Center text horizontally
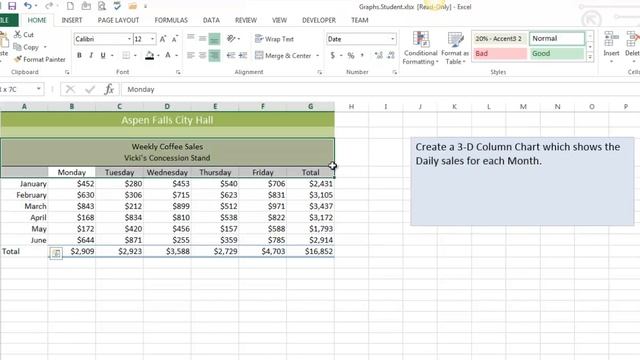The height and width of the screenshot is (360, 640). (202, 55)
